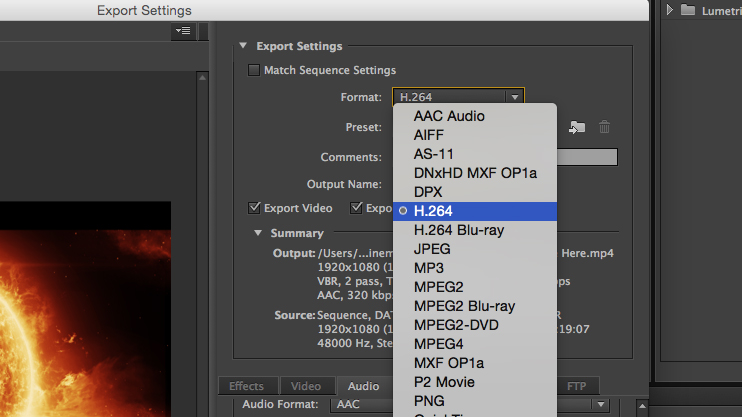The width and height of the screenshot is (742, 417).
Task: Open the Audio Format dropdown arrow
Action: click(601, 405)
